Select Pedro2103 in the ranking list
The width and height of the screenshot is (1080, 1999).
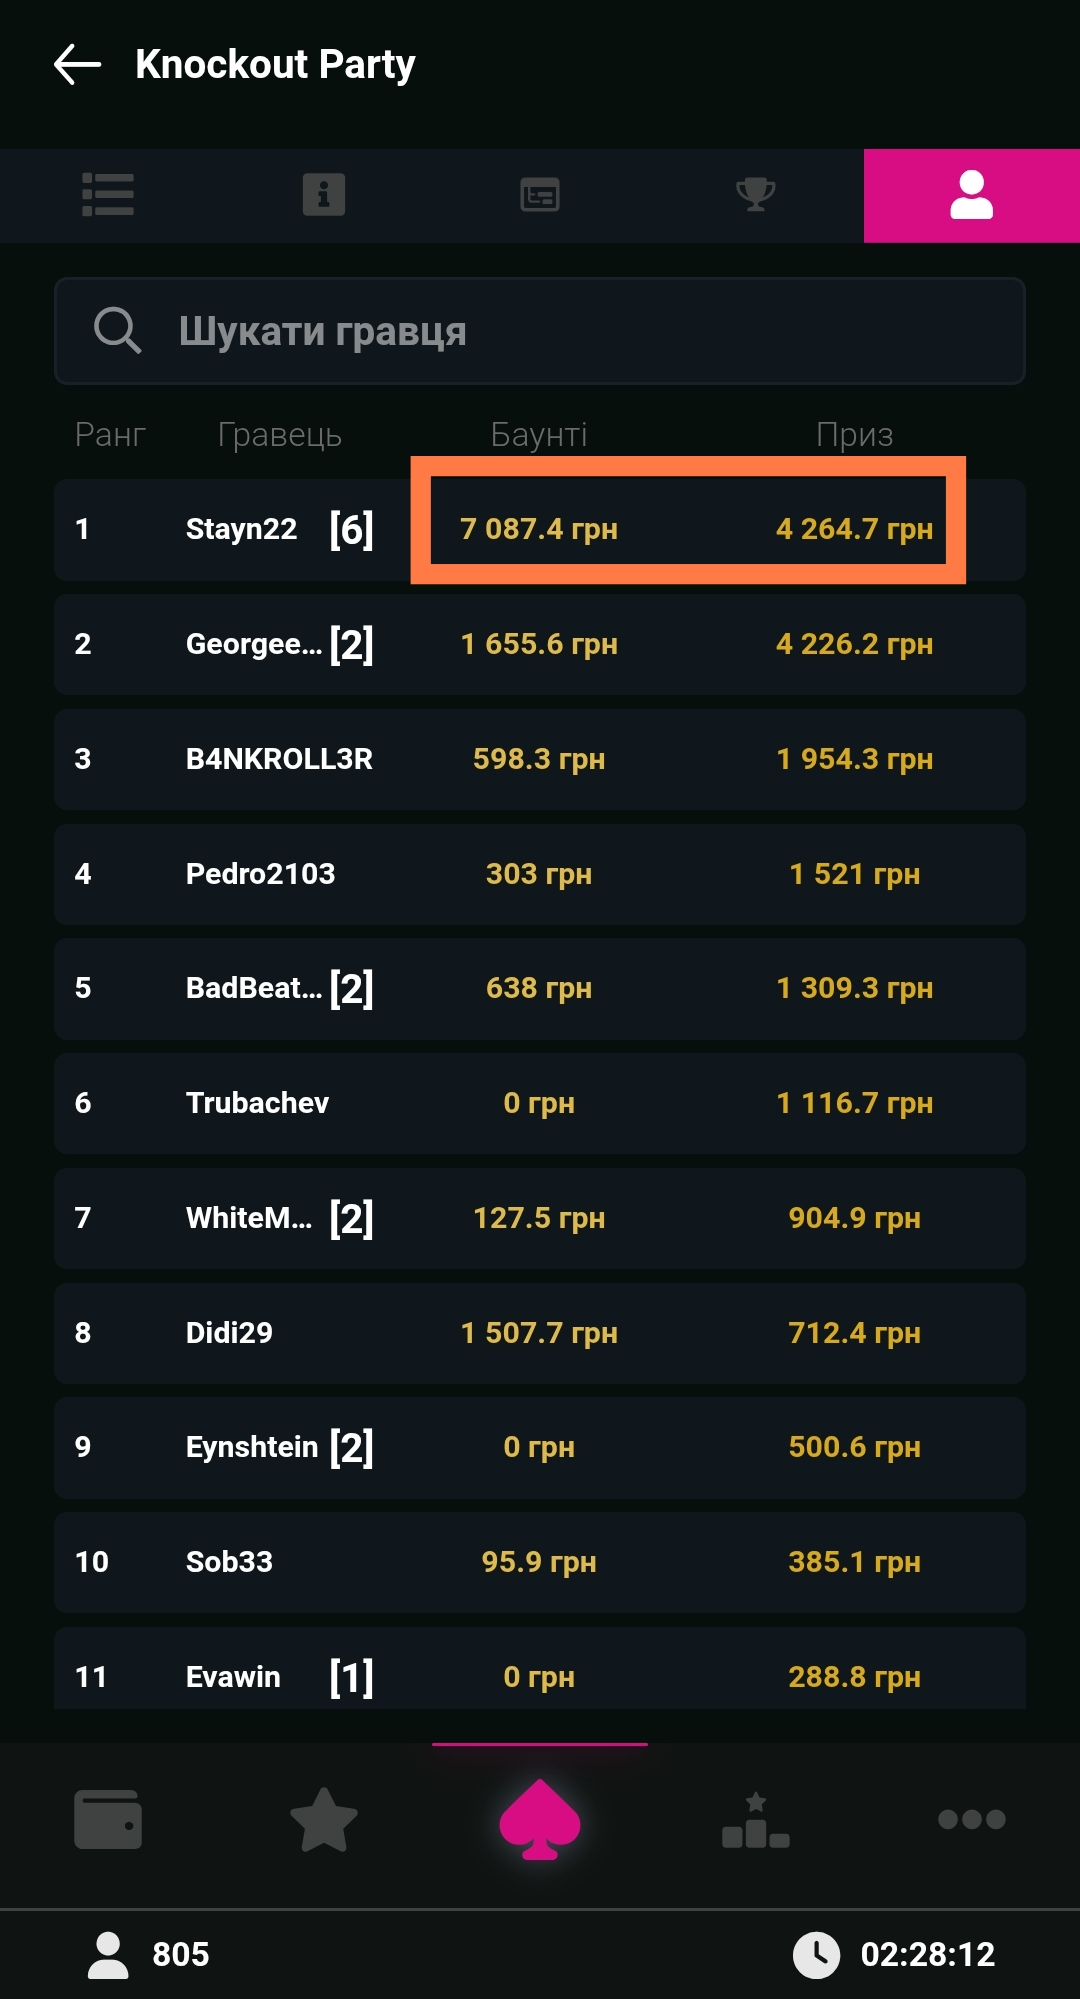coord(260,874)
